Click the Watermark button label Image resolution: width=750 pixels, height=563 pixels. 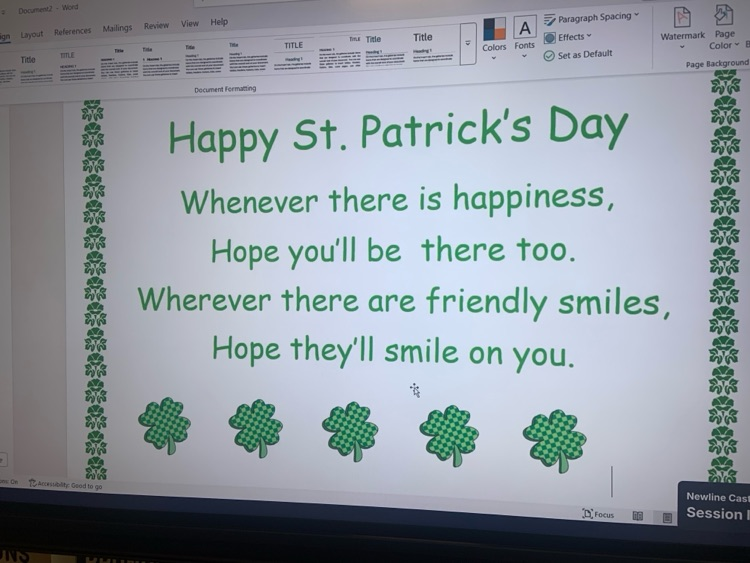click(x=683, y=36)
